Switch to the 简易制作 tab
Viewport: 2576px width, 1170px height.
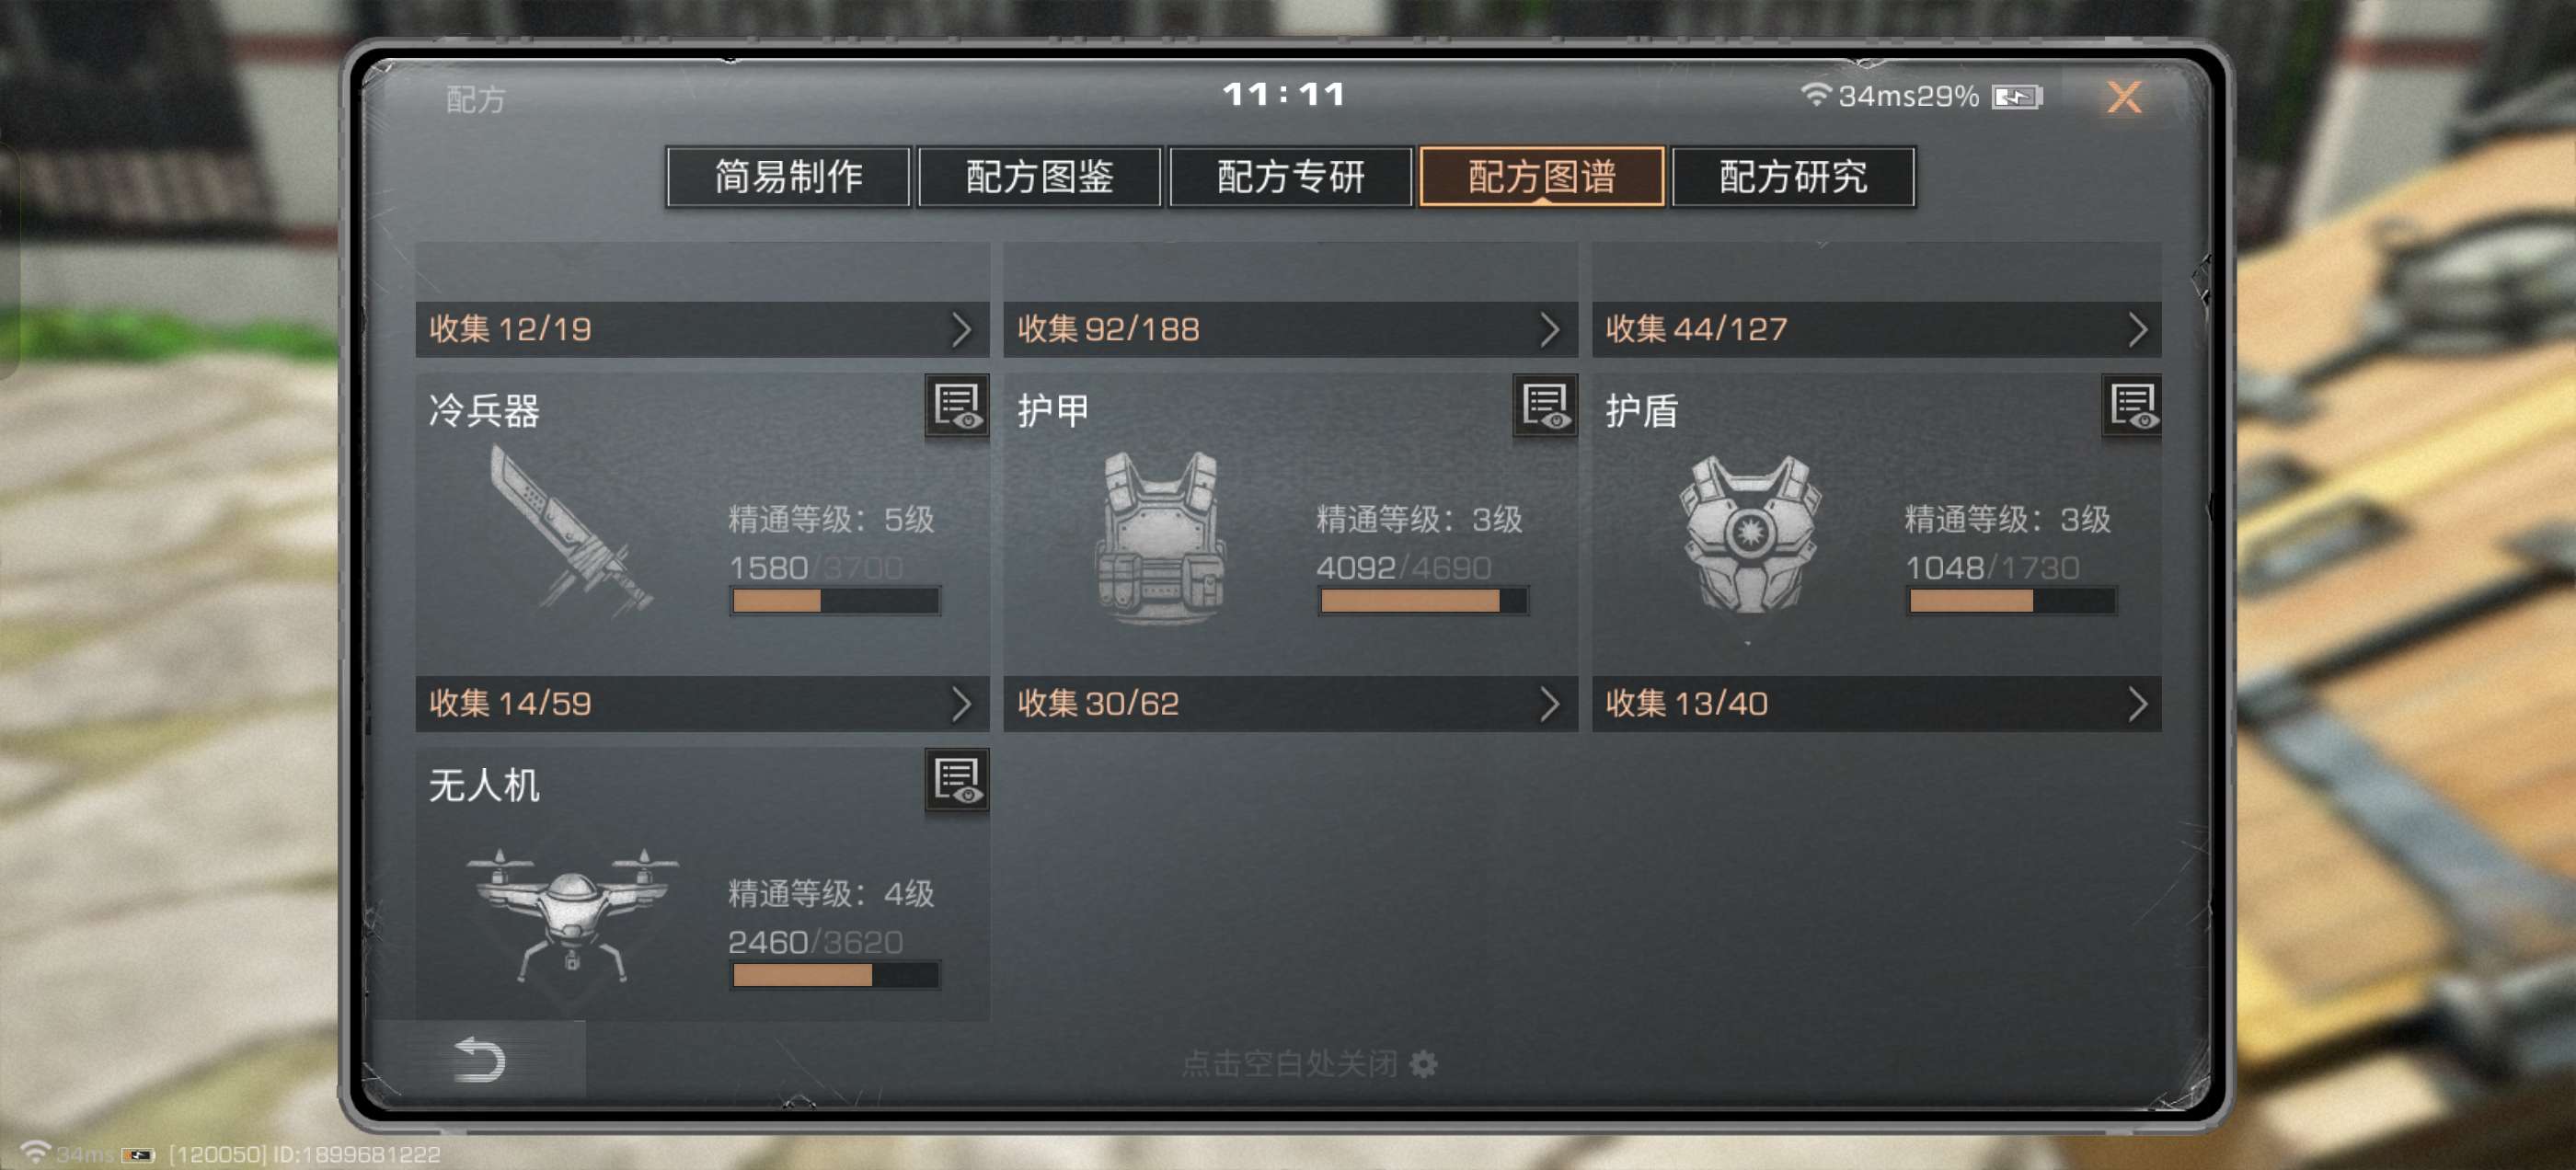(x=788, y=177)
